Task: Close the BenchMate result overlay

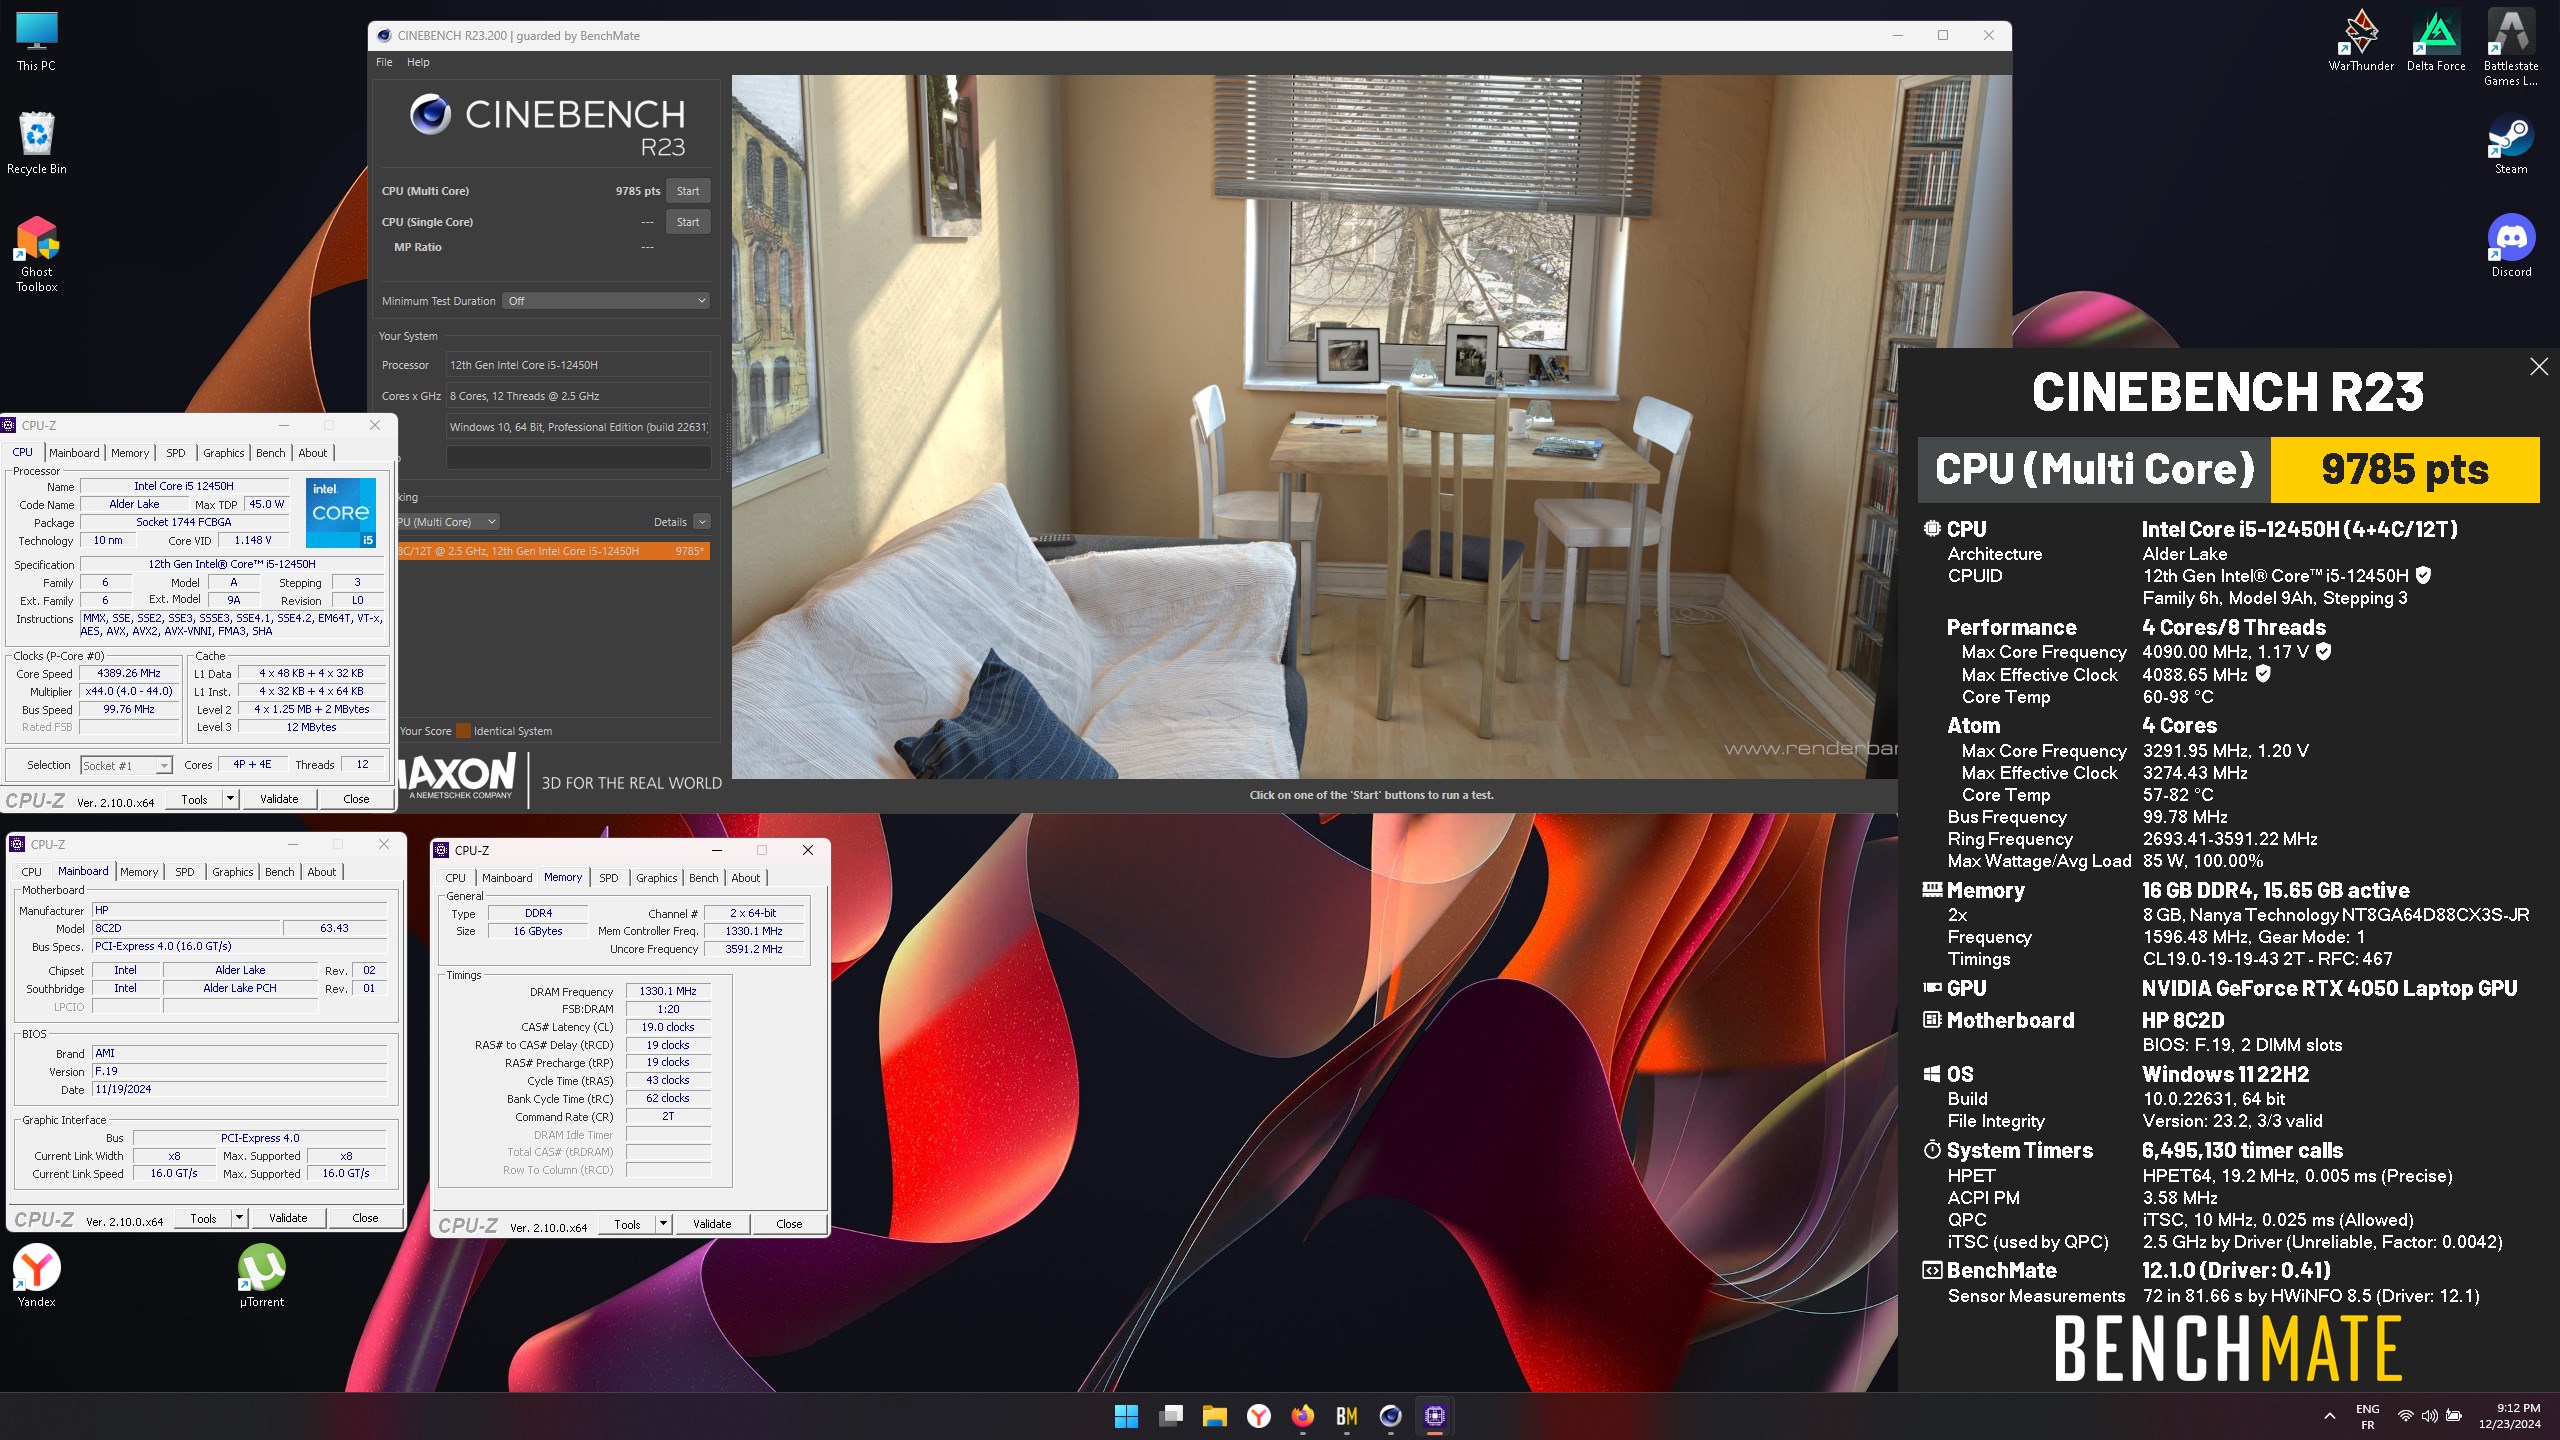Action: [2538, 367]
